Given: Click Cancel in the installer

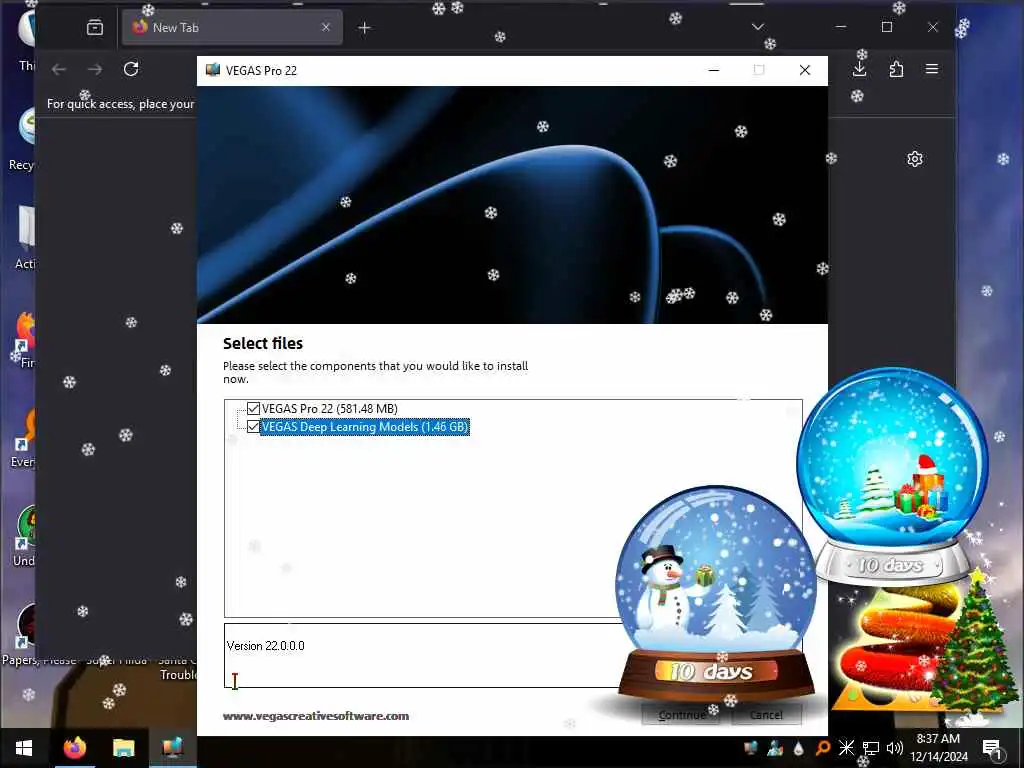Looking at the screenshot, I should (x=766, y=714).
